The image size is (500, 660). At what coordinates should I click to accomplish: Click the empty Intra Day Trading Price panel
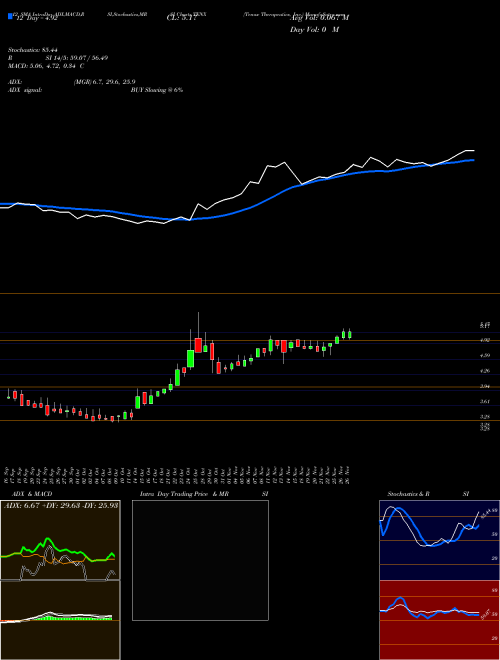200,560
